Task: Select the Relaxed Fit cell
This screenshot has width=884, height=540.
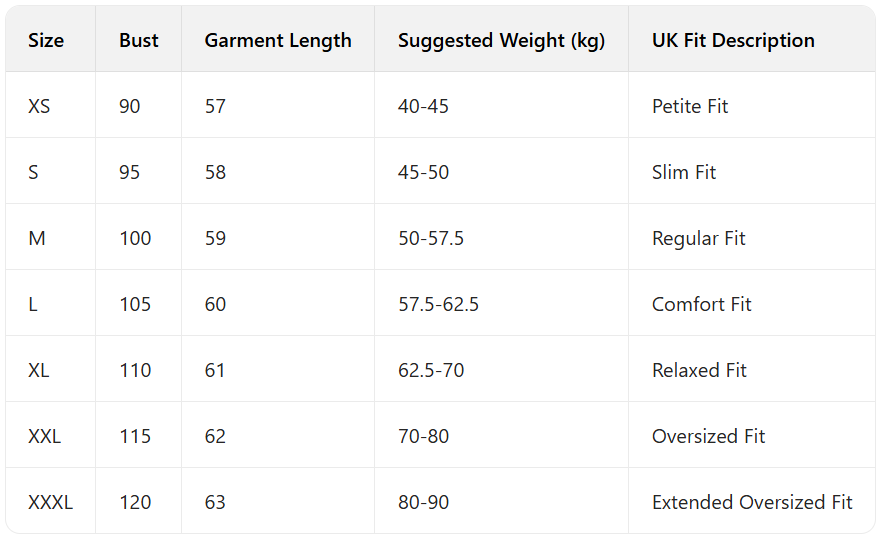Action: click(x=699, y=370)
